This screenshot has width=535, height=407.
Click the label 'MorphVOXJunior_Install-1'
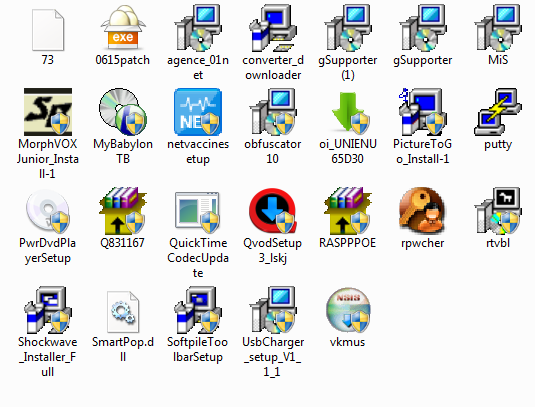[48, 159]
